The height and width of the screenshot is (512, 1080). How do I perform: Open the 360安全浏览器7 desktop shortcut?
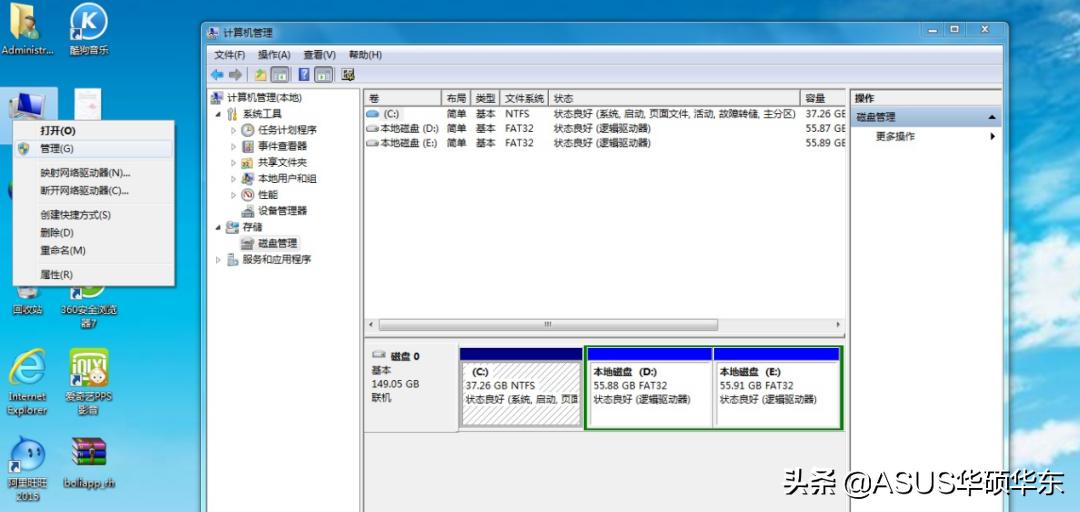(89, 309)
